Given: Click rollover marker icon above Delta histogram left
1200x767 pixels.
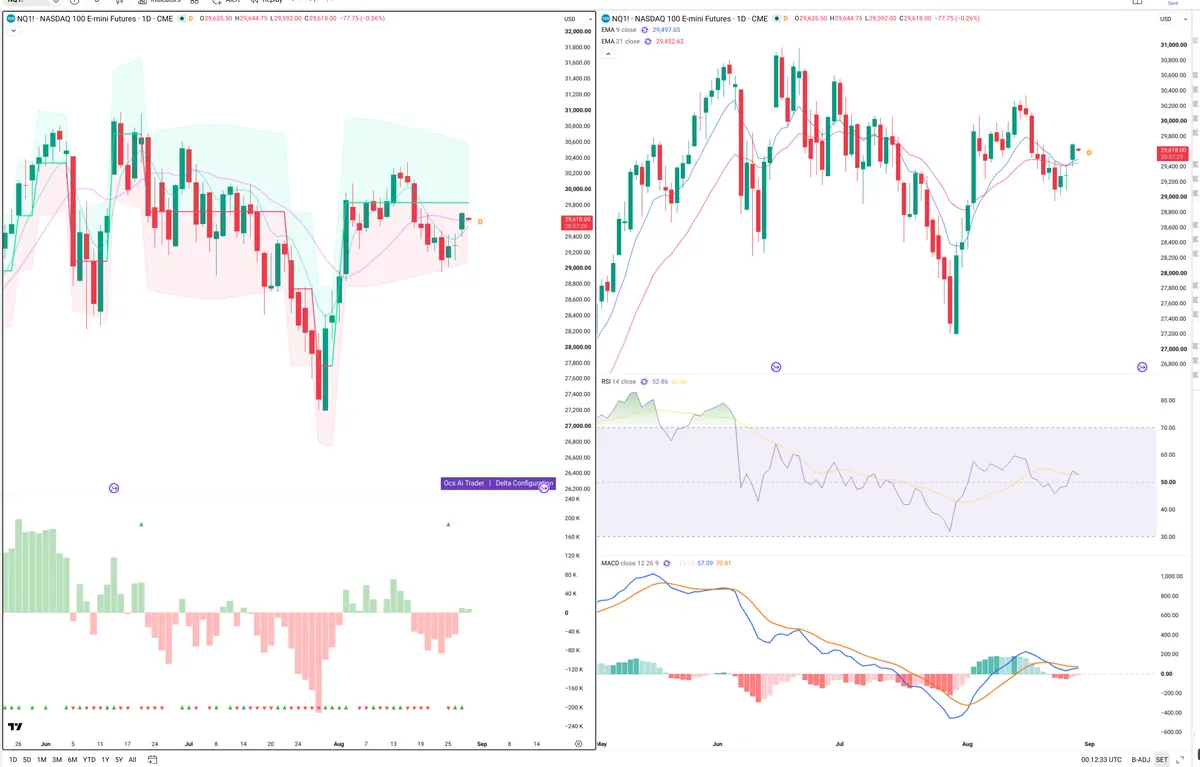Looking at the screenshot, I should (x=114, y=488).
